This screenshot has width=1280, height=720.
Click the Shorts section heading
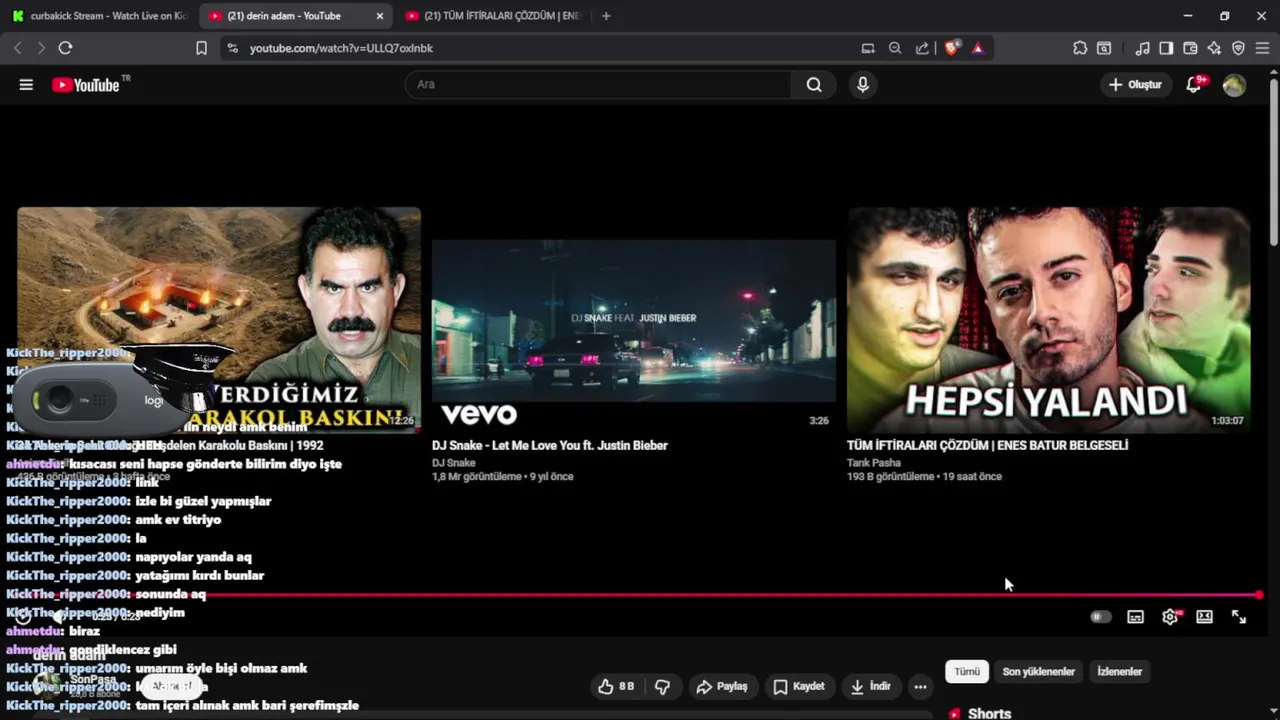click(x=989, y=713)
